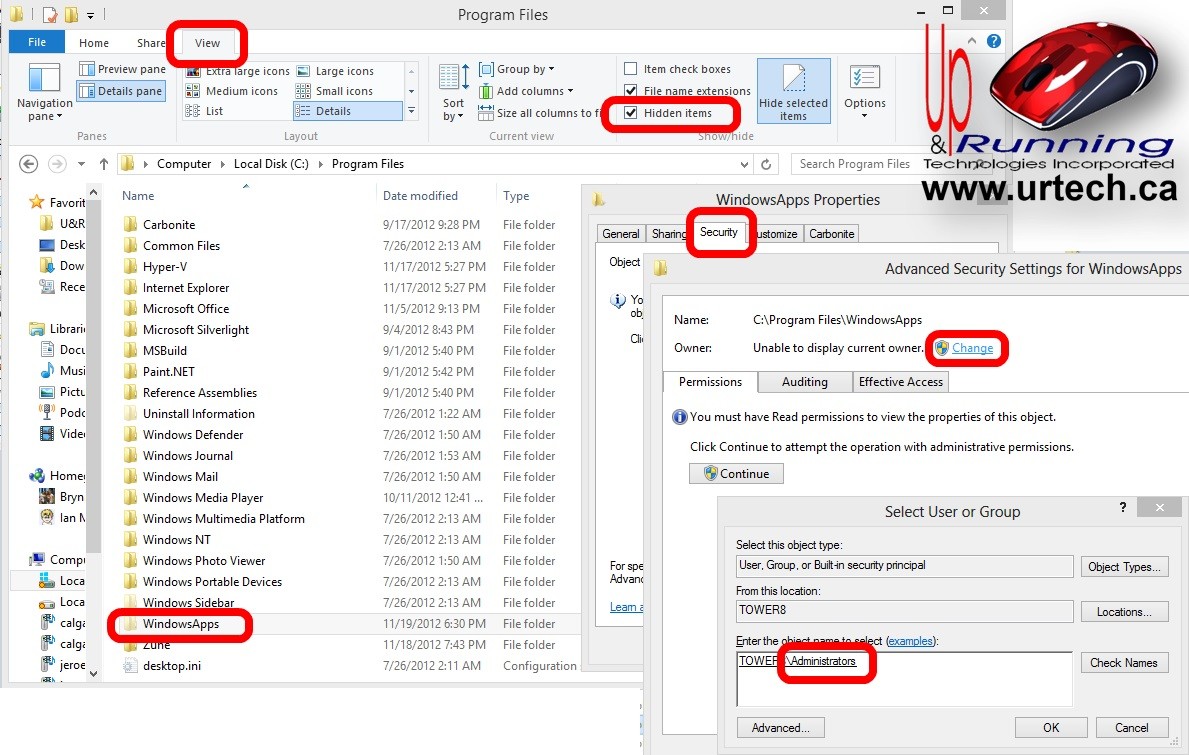Click the Back arrow navigation button
The height and width of the screenshot is (755, 1189).
pos(29,164)
